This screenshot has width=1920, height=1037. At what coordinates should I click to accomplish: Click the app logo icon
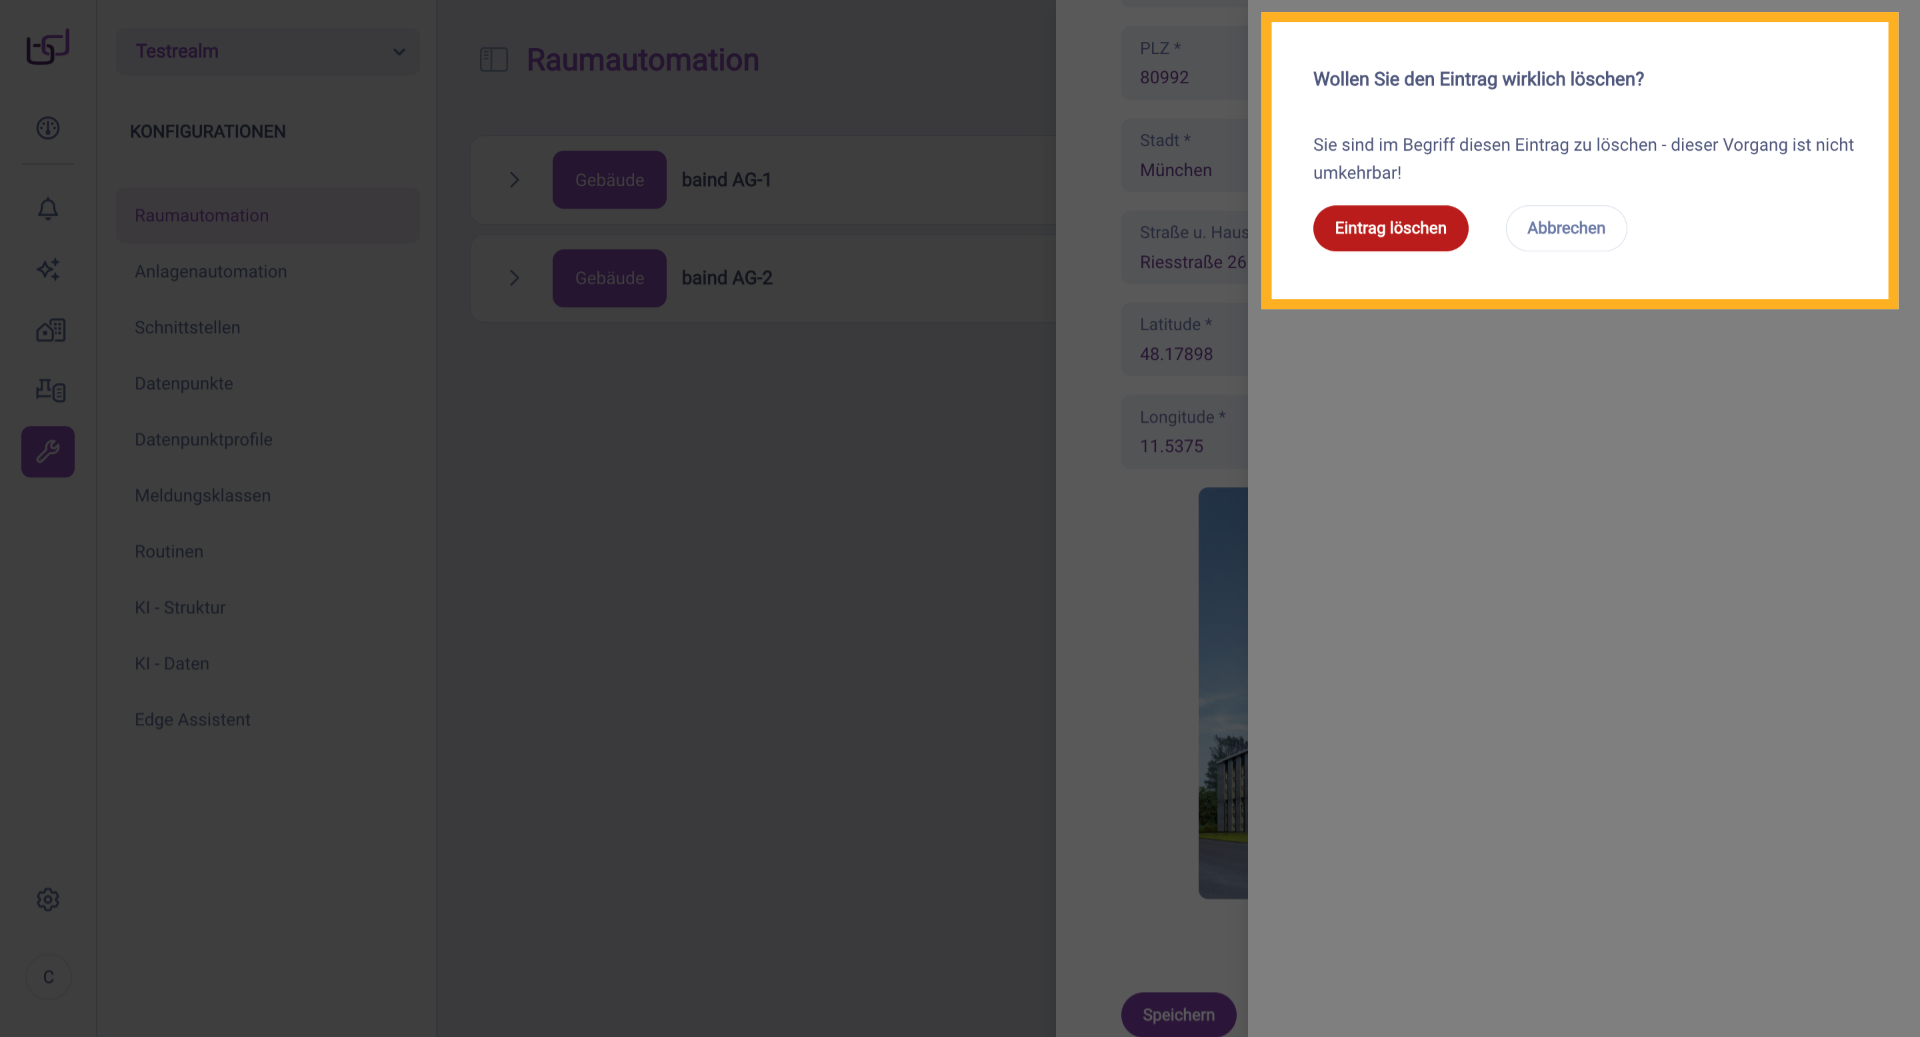tap(48, 47)
